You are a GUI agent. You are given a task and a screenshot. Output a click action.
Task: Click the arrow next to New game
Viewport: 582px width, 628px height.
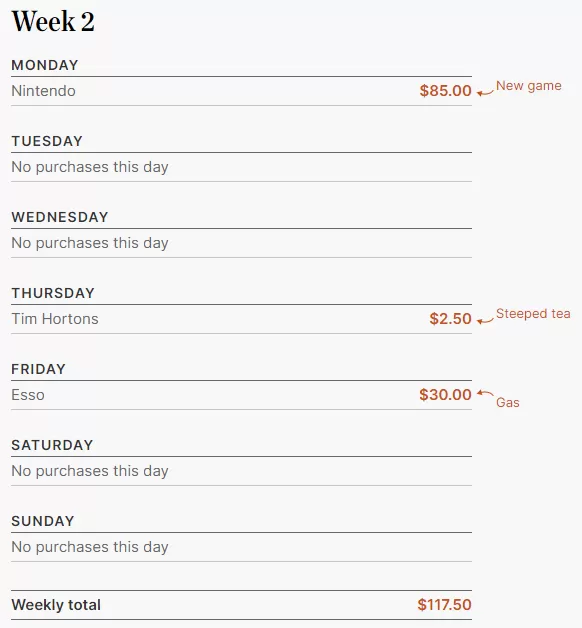[485, 93]
